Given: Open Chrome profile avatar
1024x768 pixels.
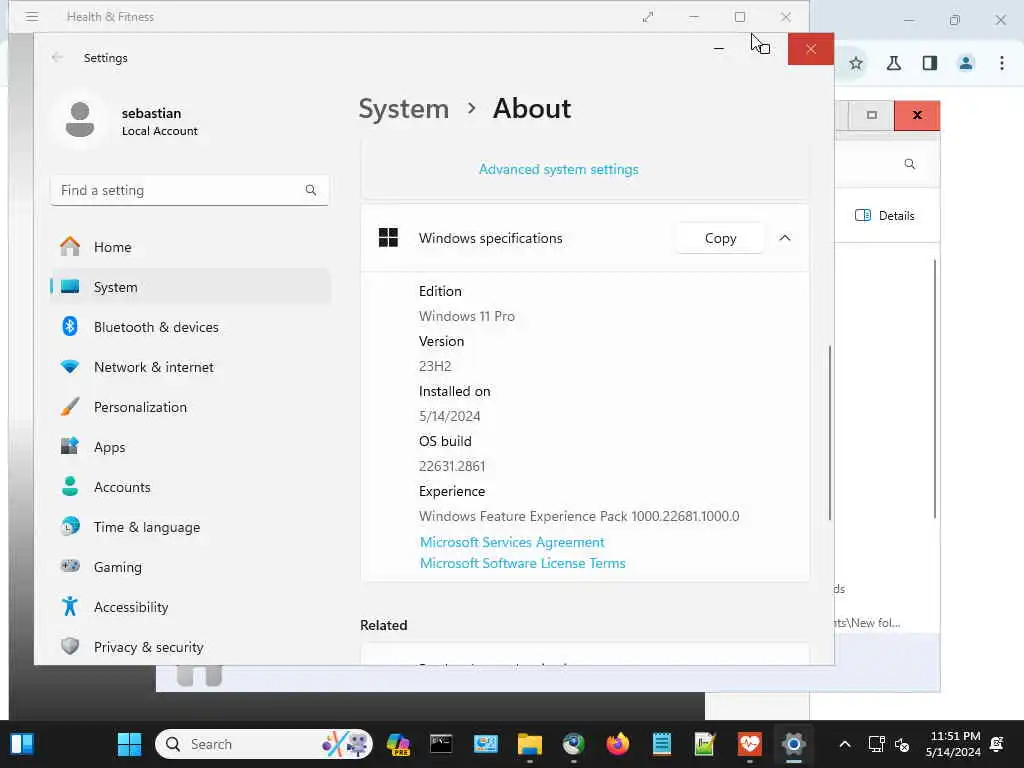Looking at the screenshot, I should [966, 63].
